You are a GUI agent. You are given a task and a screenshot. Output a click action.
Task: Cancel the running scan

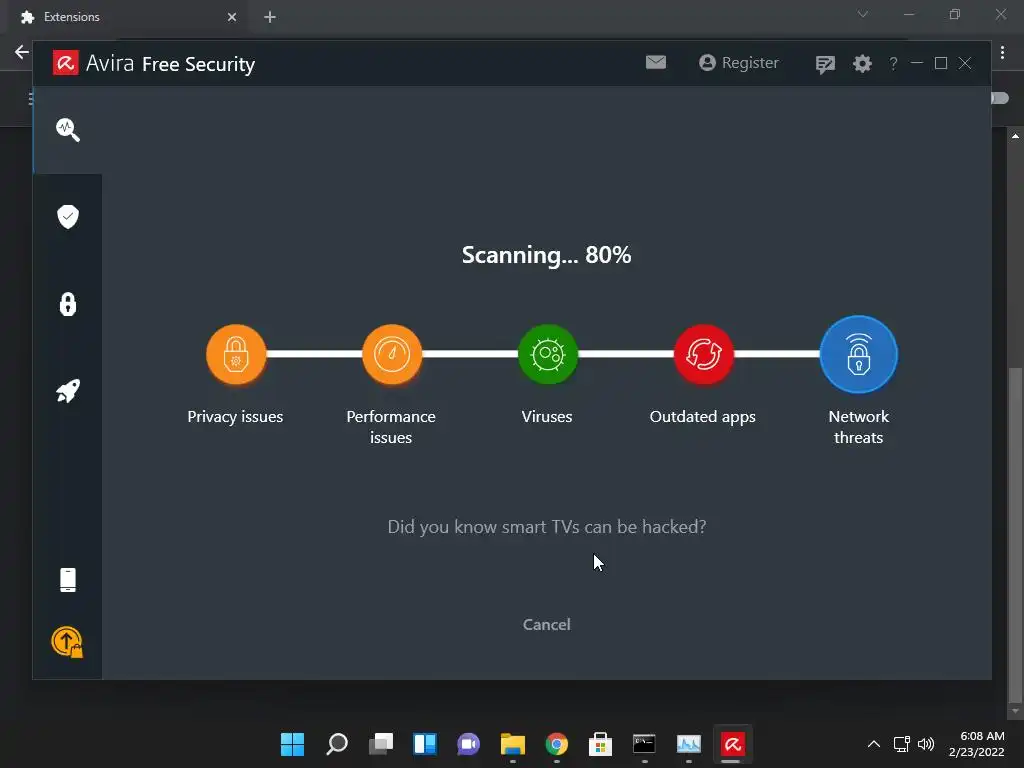click(x=547, y=624)
